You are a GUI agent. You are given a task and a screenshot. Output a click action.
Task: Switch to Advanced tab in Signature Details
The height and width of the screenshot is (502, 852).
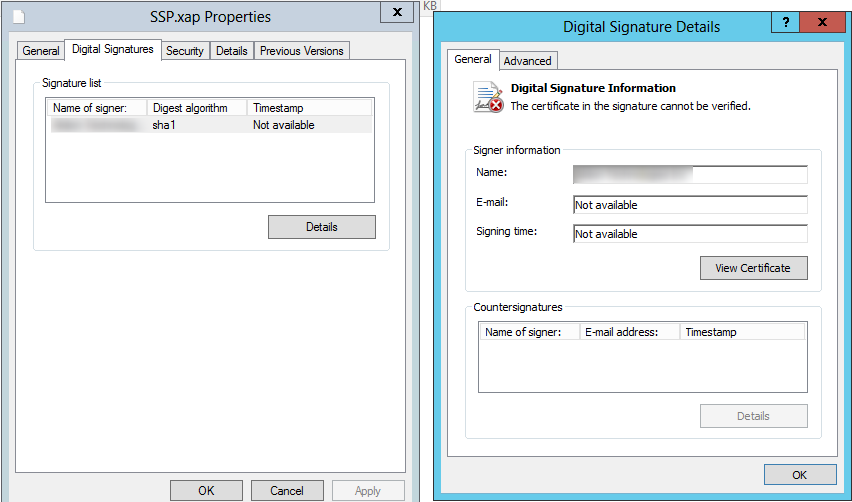point(528,61)
